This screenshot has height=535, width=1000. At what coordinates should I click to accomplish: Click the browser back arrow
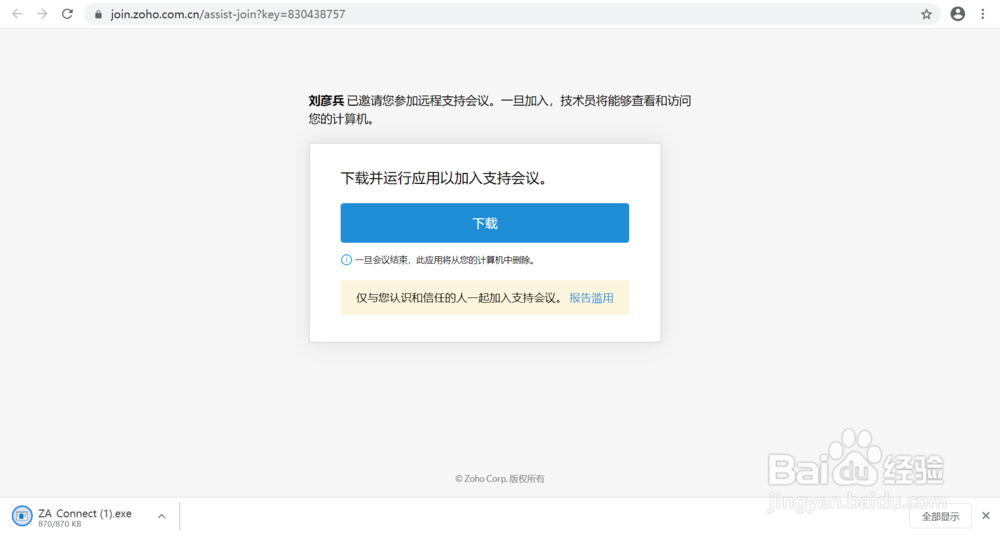tap(17, 13)
